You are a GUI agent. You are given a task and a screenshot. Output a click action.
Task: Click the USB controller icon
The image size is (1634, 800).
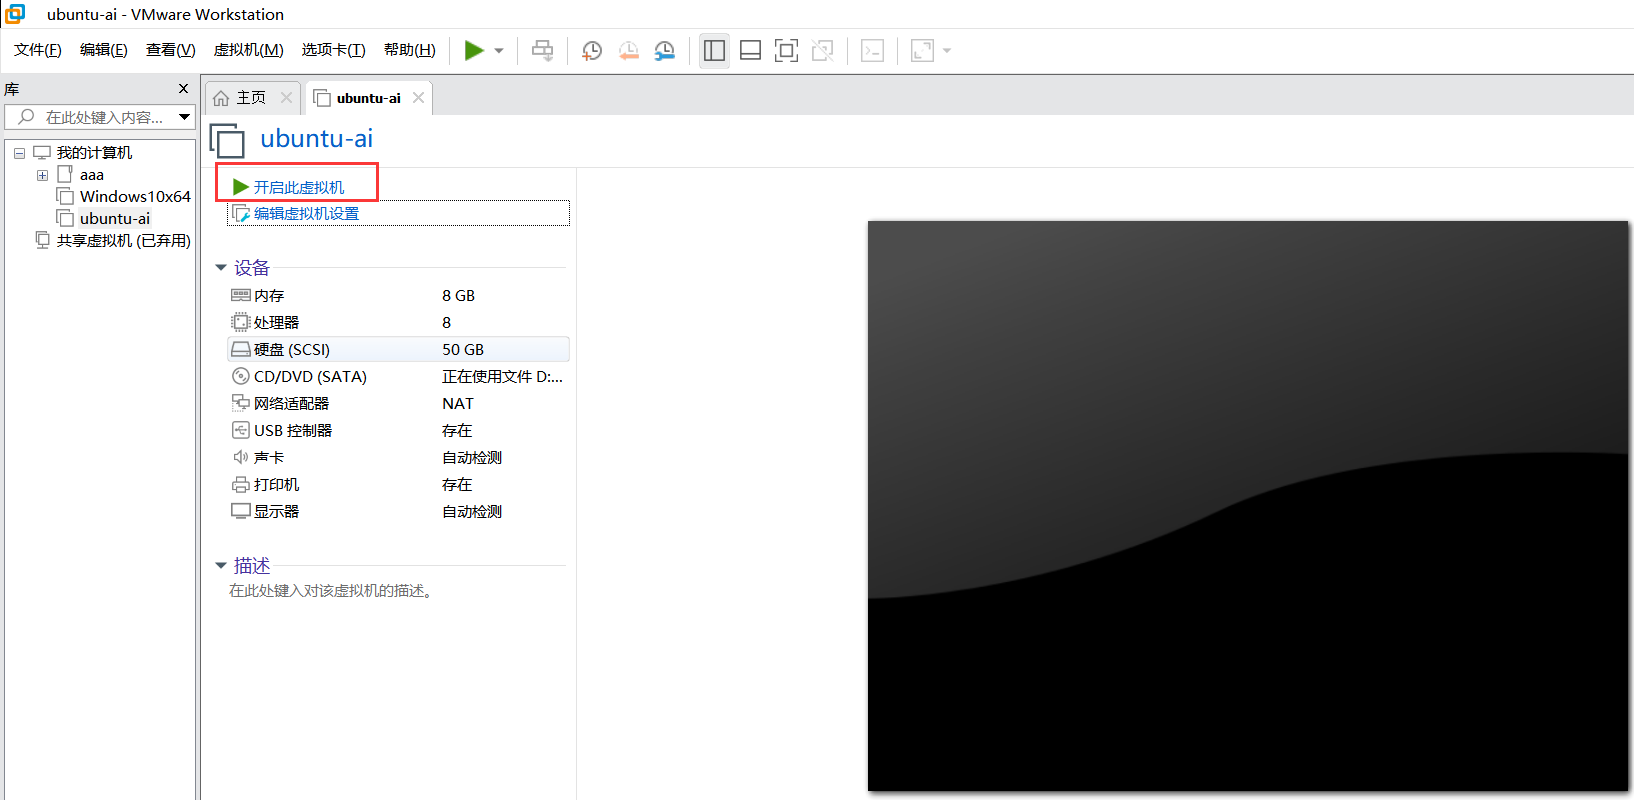pos(240,431)
